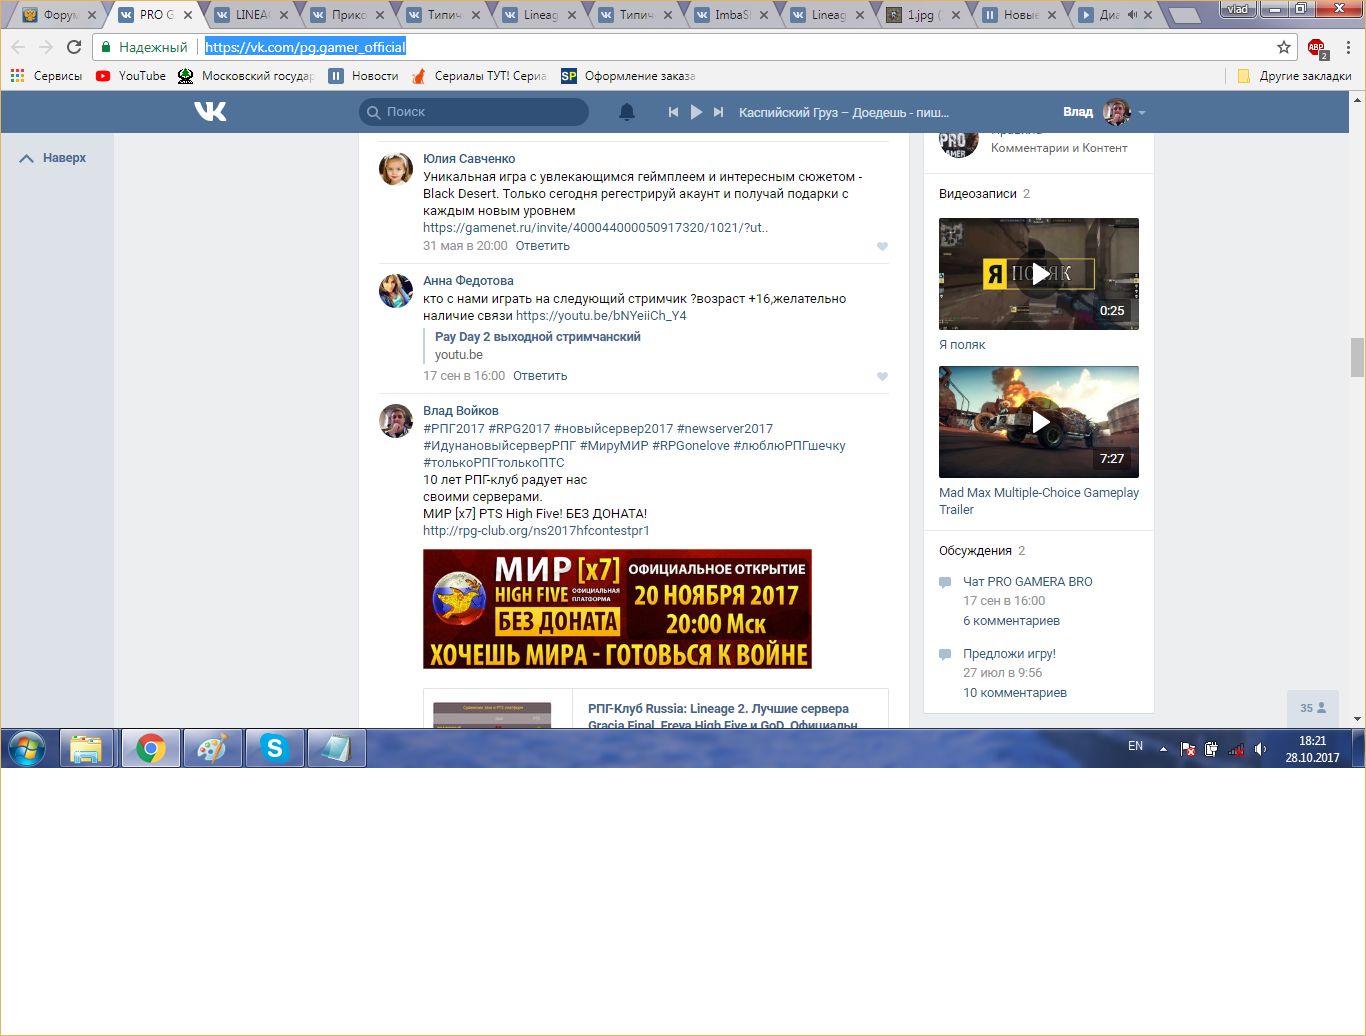
Task: Play the Я поляк video thumbnail
Action: [1039, 274]
